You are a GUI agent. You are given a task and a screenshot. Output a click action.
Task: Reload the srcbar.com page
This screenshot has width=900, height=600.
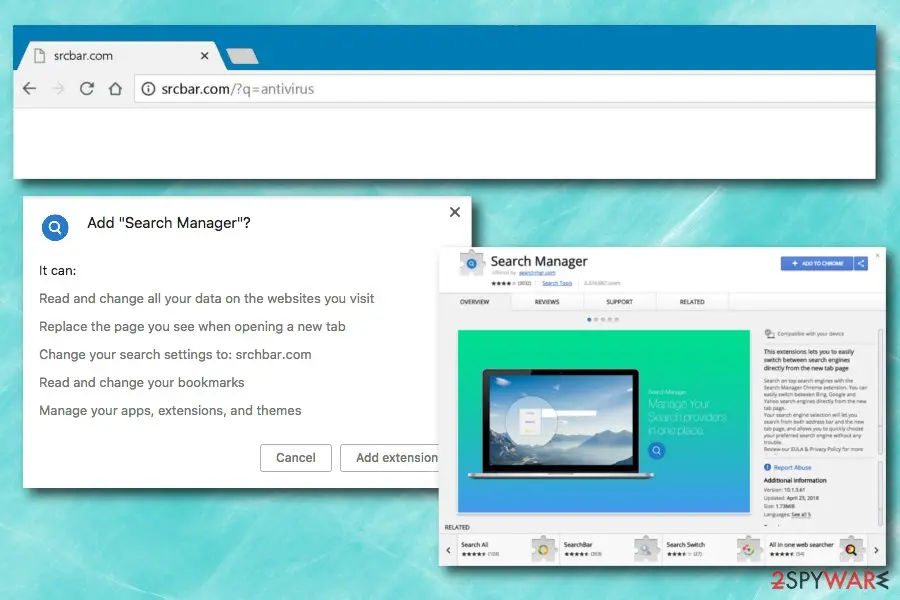87,88
